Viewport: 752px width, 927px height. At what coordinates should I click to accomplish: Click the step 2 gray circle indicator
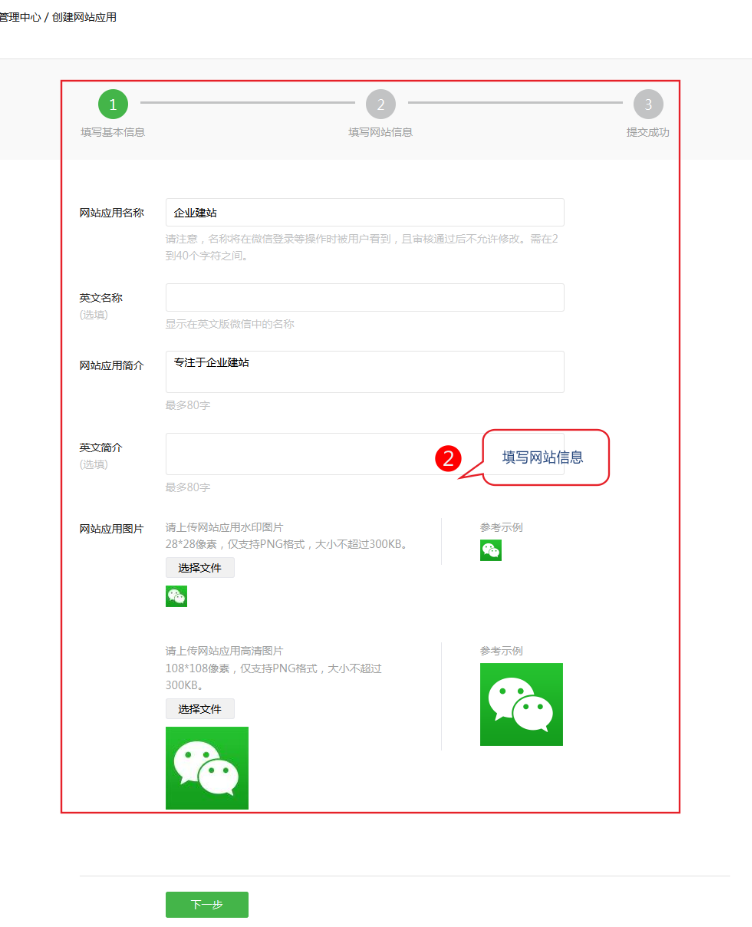[x=380, y=104]
